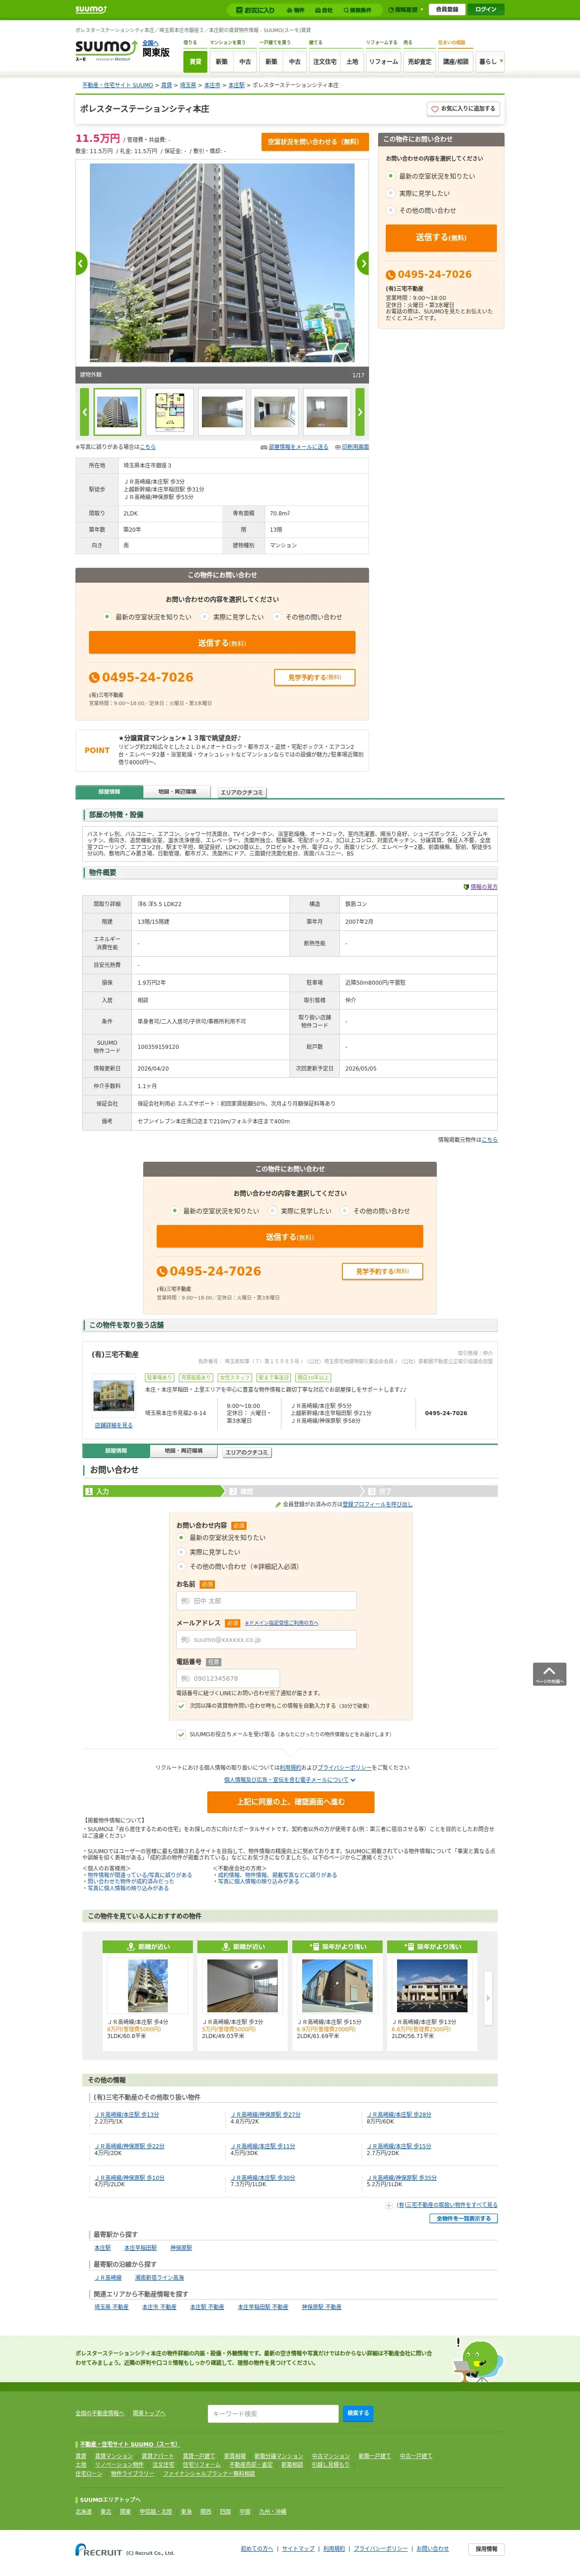Open ＪＲ高崎線/神保原駅 歩27分 listing link
580x2576 pixels.
pyautogui.click(x=265, y=2115)
